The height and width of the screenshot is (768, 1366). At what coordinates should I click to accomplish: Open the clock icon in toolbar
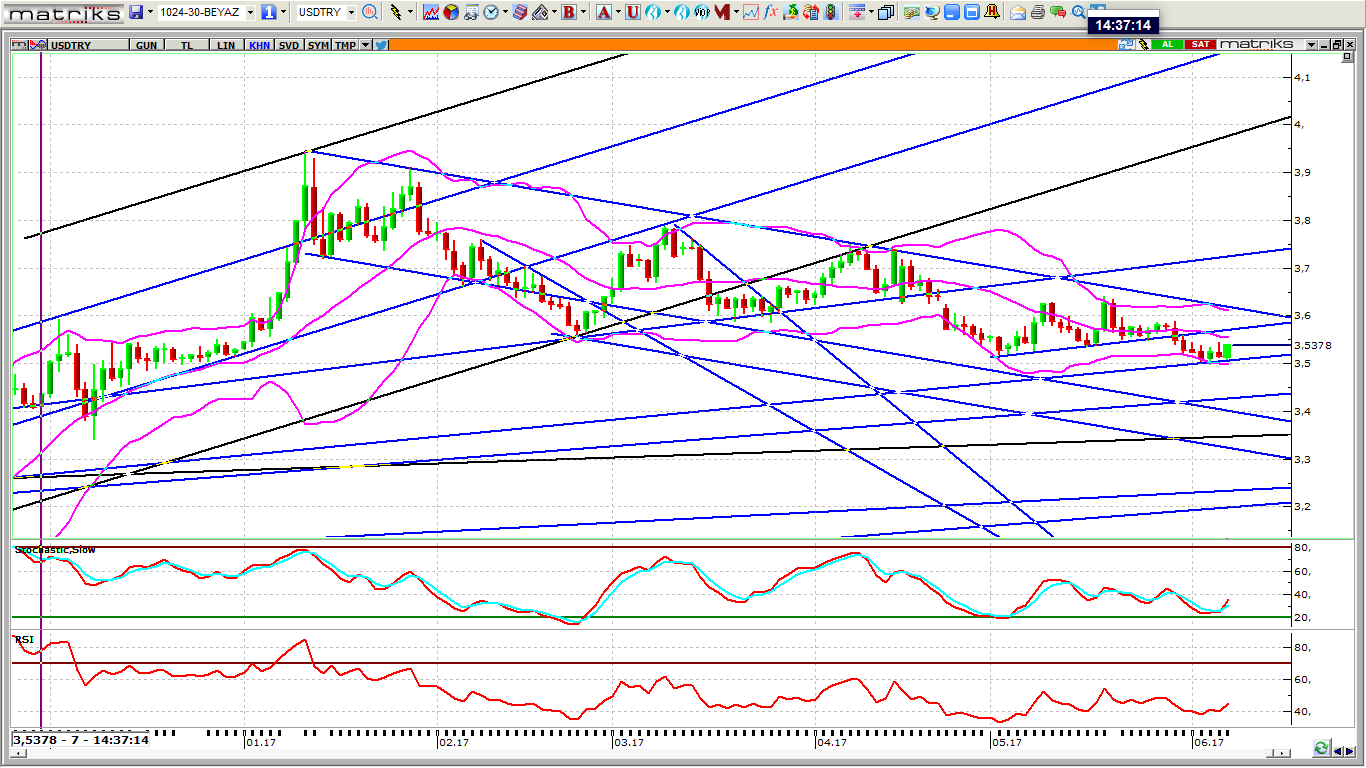click(x=491, y=12)
